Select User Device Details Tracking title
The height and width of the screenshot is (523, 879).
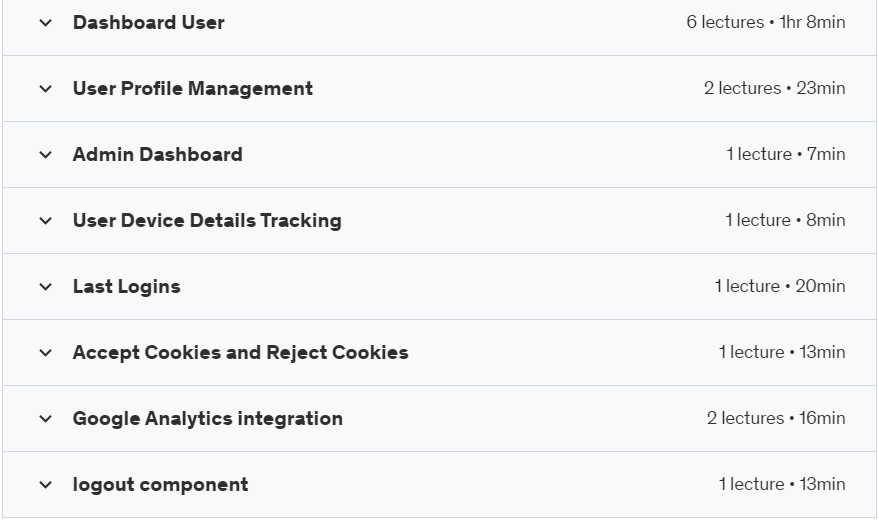point(207,220)
